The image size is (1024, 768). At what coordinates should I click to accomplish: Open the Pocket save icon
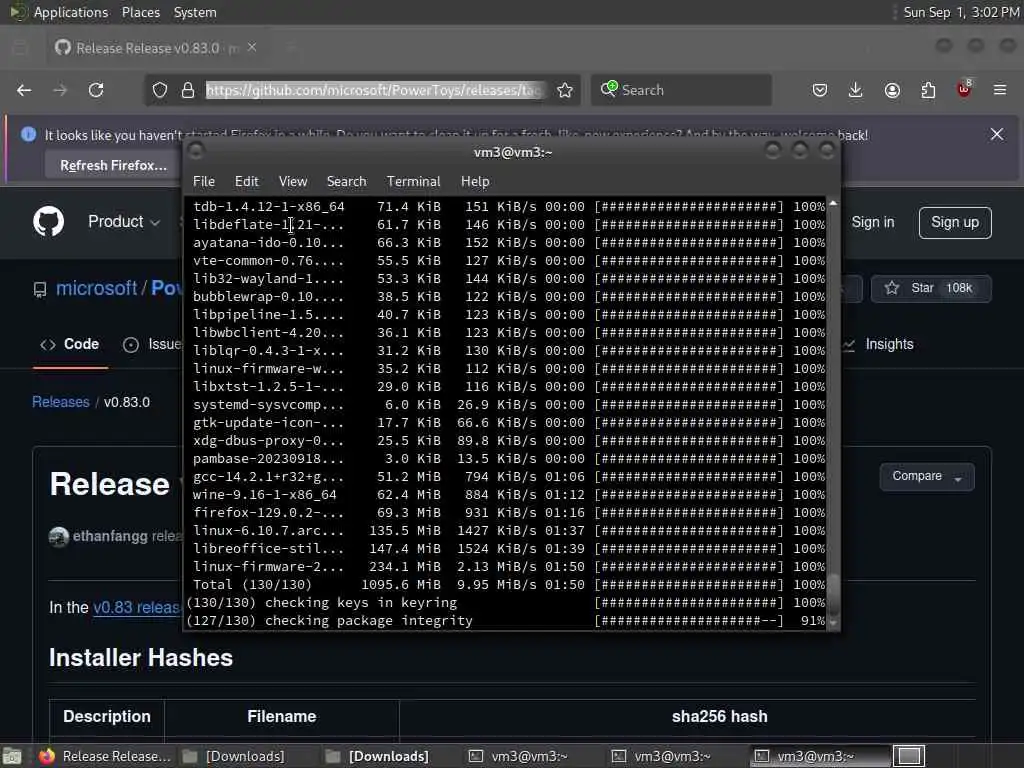click(x=820, y=90)
